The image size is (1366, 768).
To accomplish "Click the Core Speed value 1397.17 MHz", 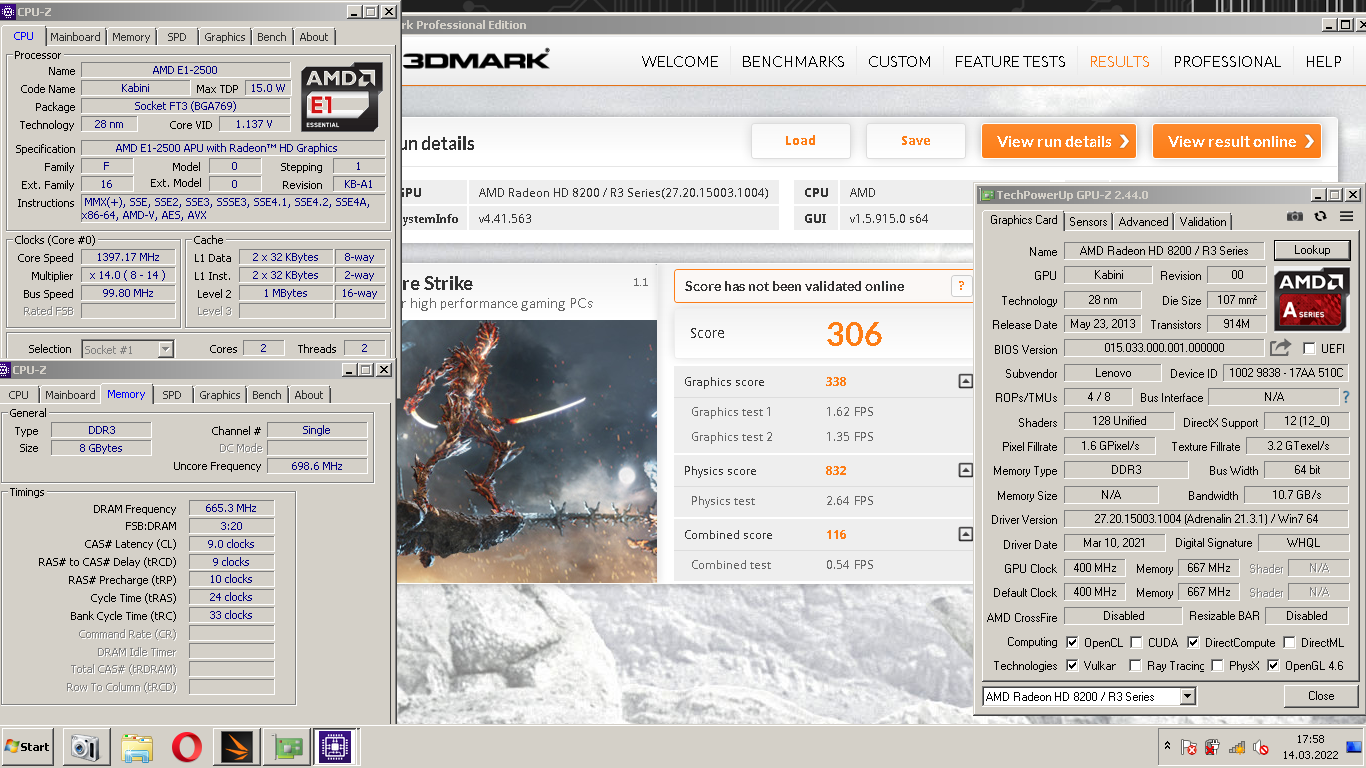I will click(130, 258).
